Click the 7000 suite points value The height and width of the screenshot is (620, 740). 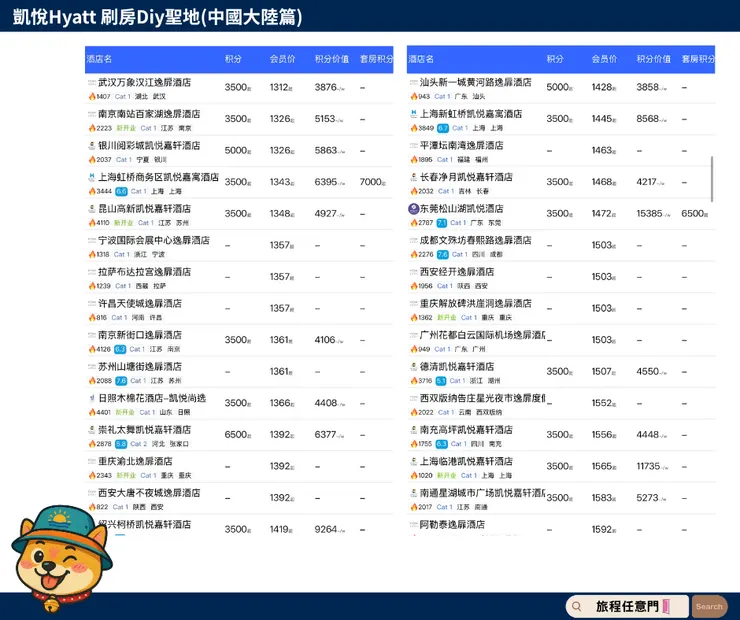click(x=372, y=182)
